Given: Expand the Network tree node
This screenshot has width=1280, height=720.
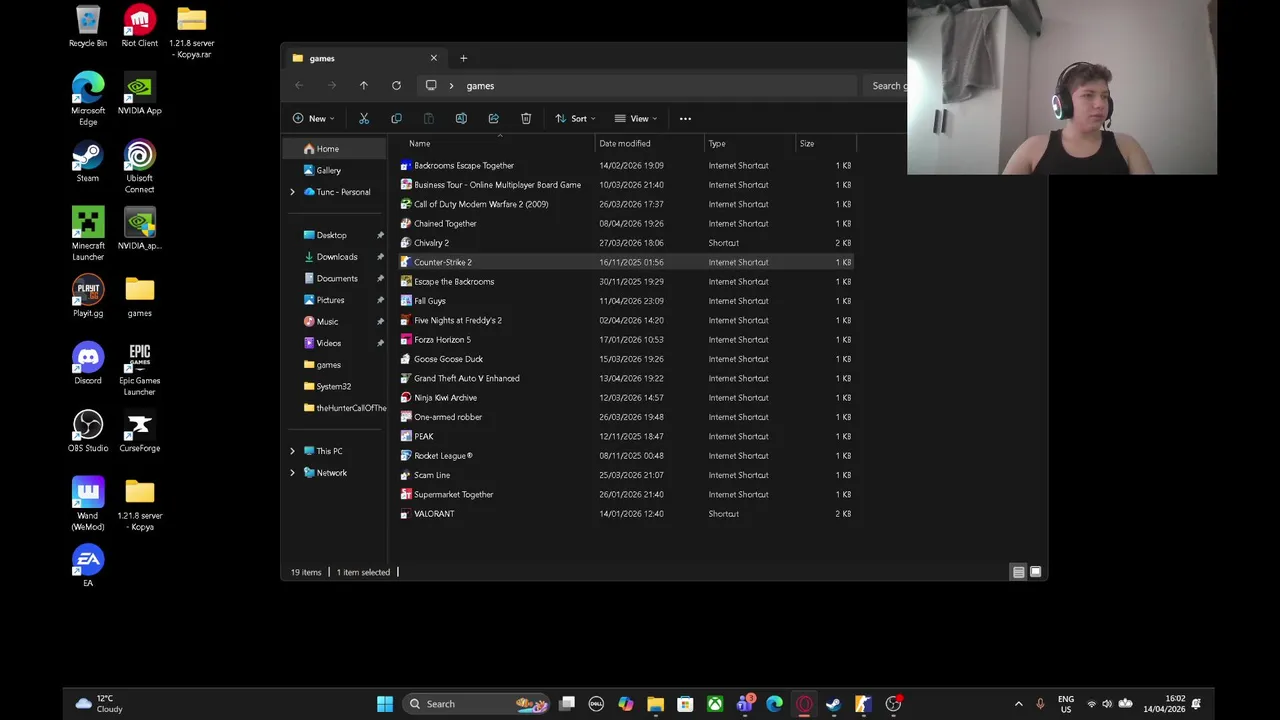Looking at the screenshot, I should point(293,473).
